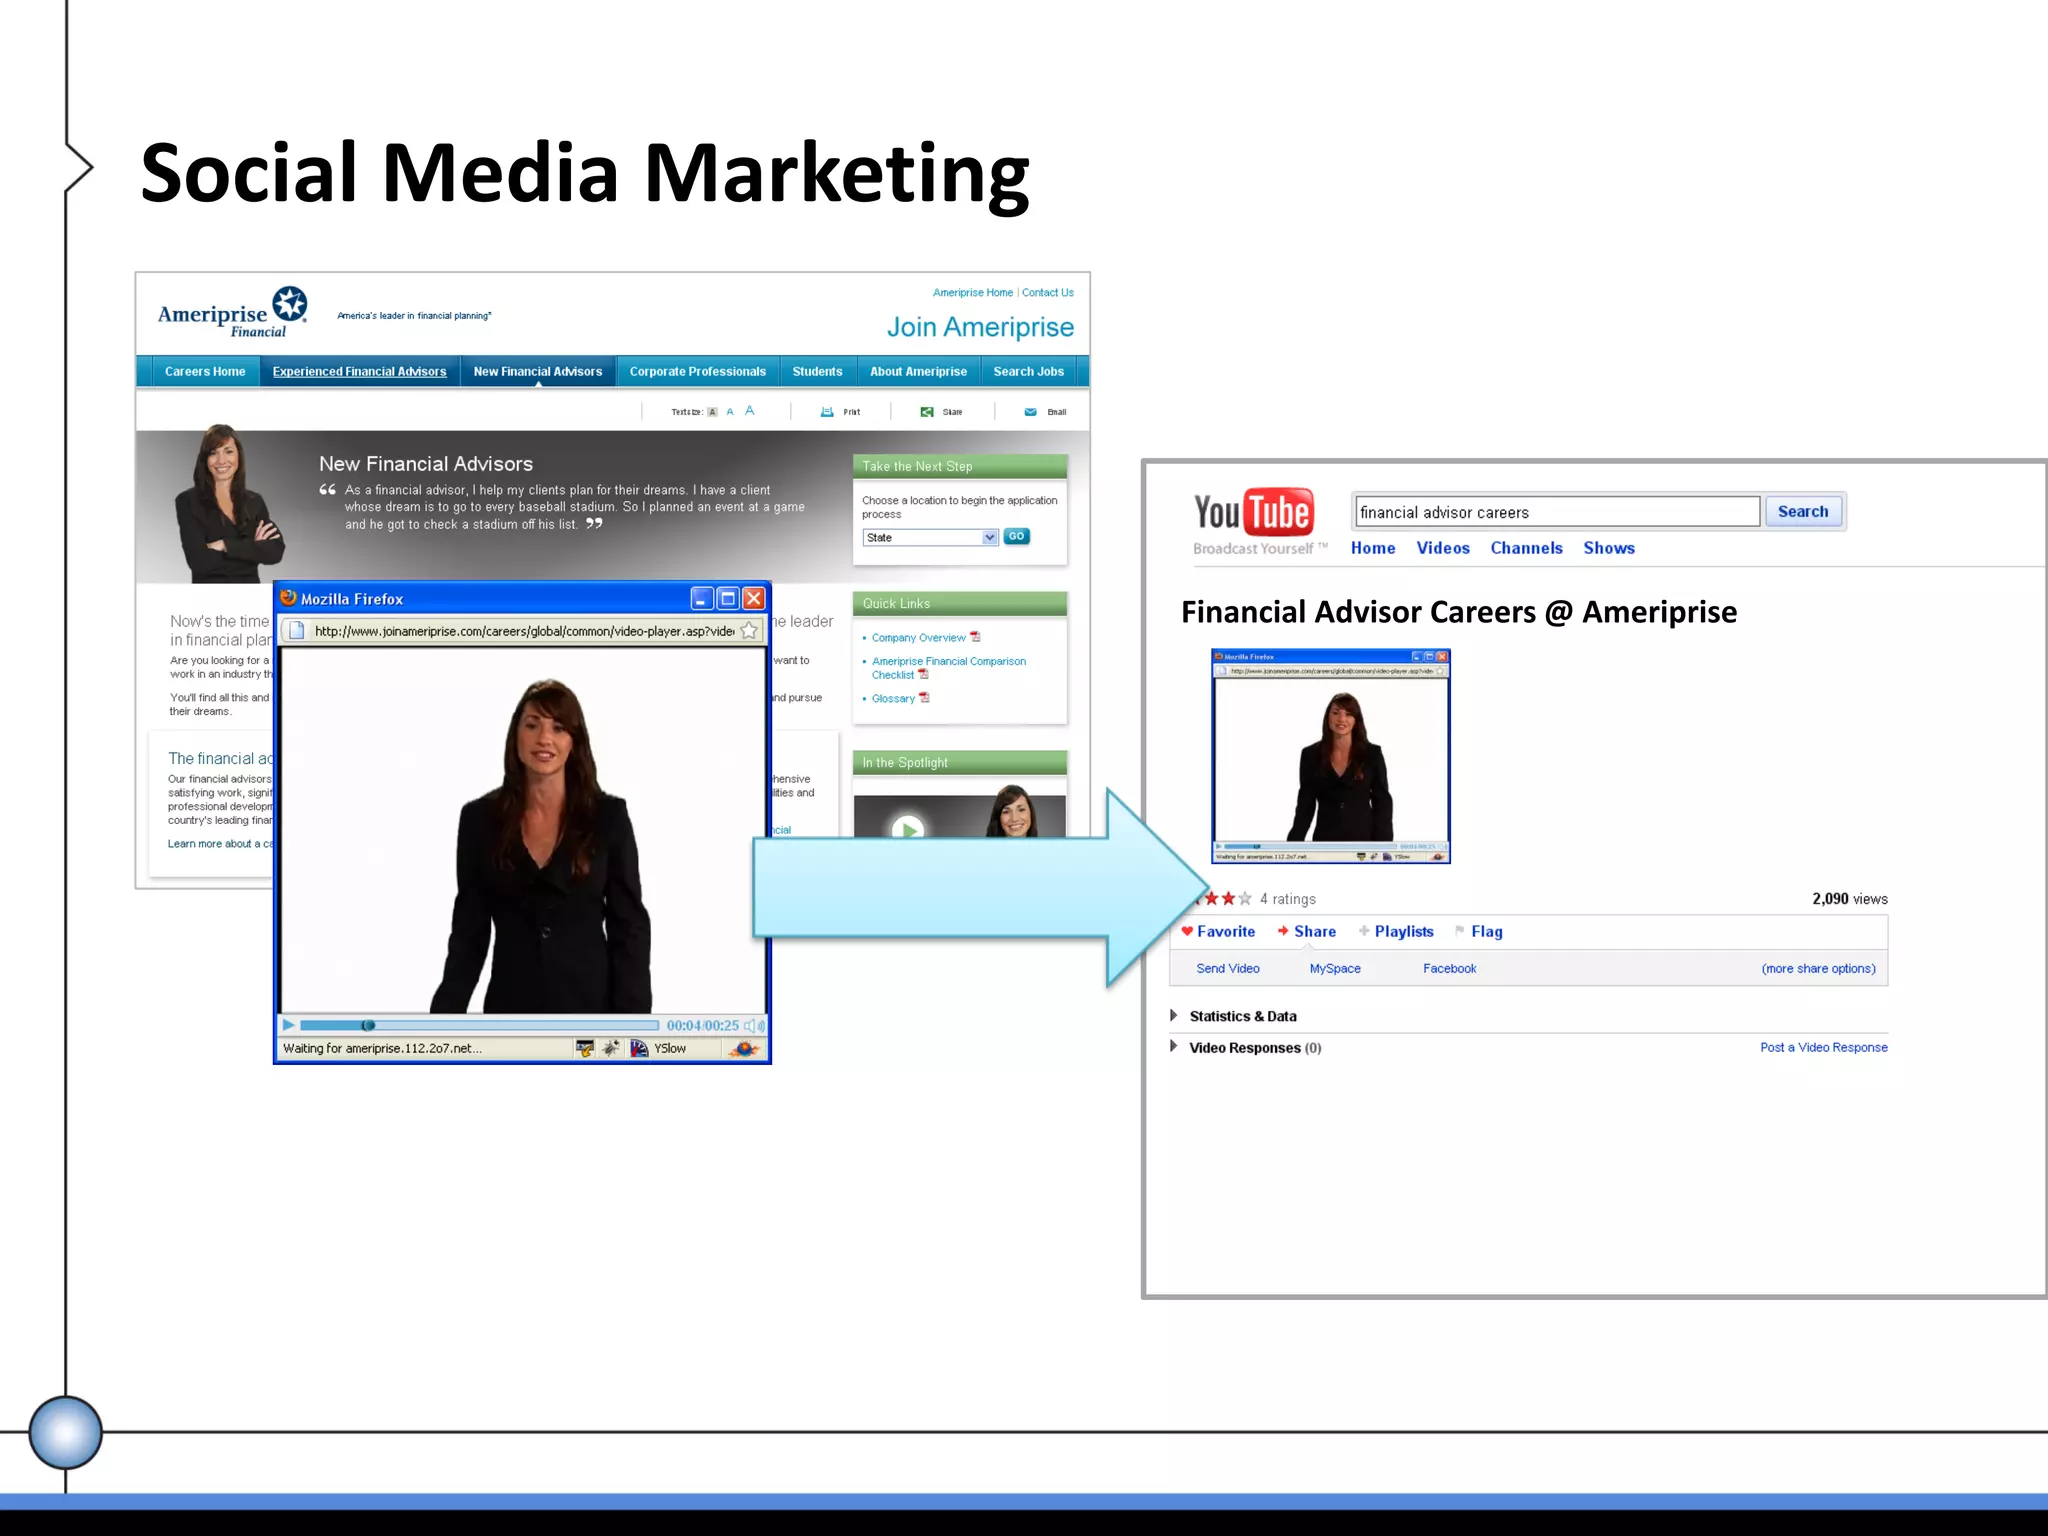
Task: Click the Ameriprise Financial logo
Action: pos(232,313)
